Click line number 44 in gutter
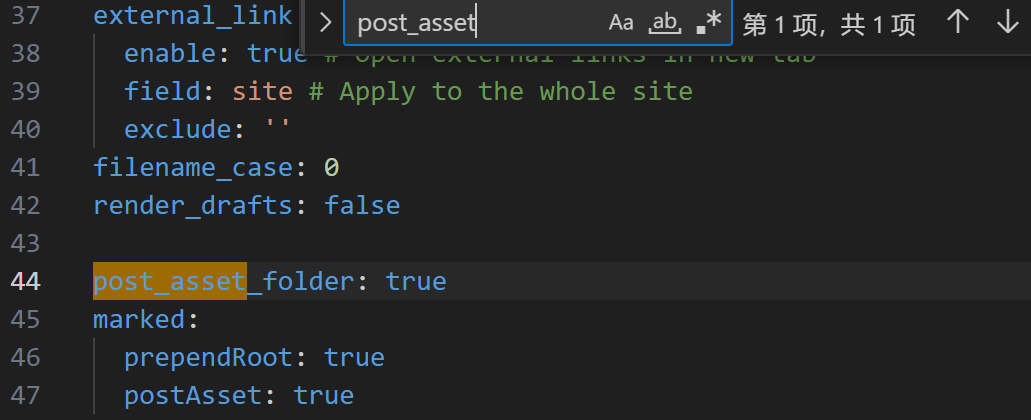1031x420 pixels. (x=26, y=281)
